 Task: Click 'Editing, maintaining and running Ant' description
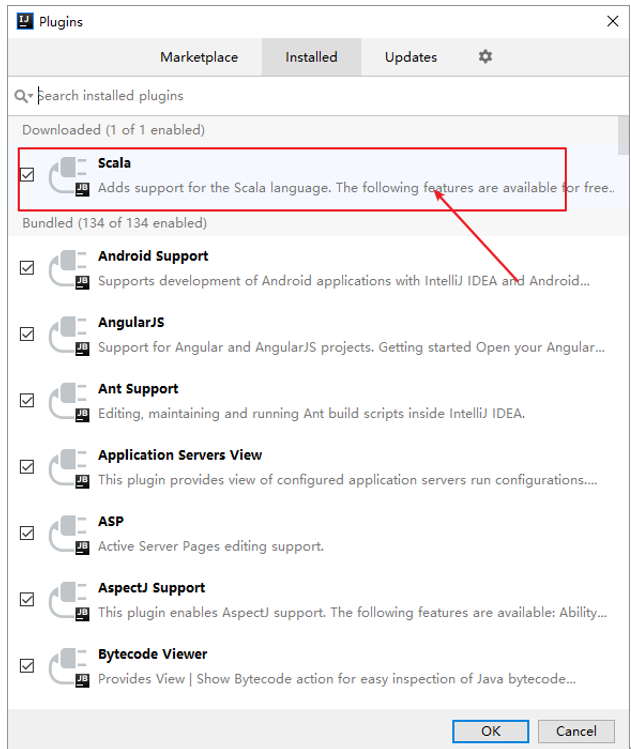(311, 413)
